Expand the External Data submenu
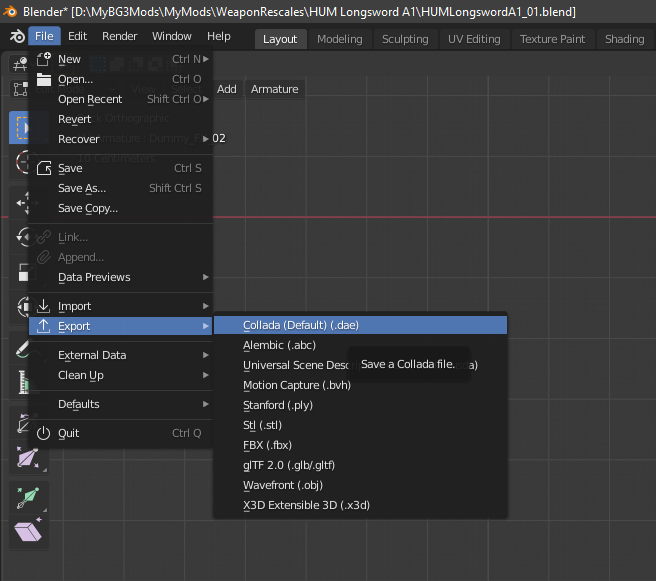This screenshot has width=656, height=581. point(120,355)
